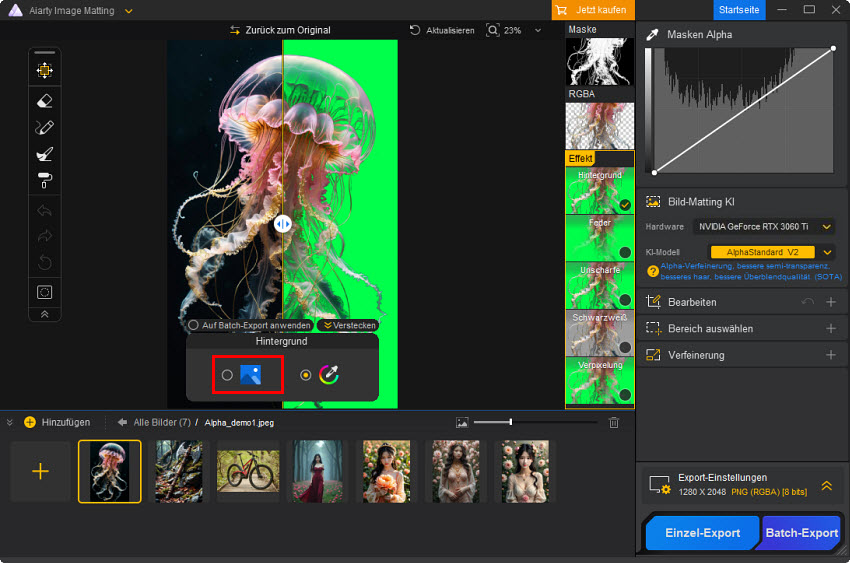Open Bereich auswählen menu item
Screen dimensions: 850x563
(710, 328)
